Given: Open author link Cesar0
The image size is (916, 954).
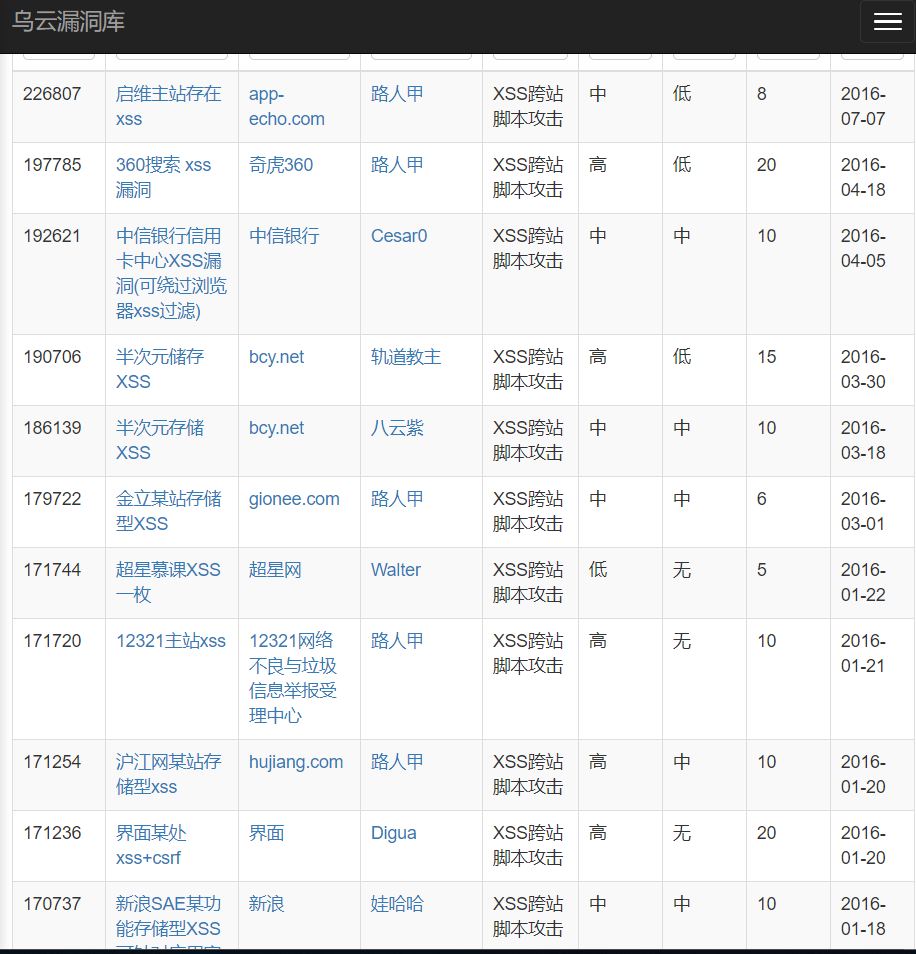Looking at the screenshot, I should tap(399, 236).
